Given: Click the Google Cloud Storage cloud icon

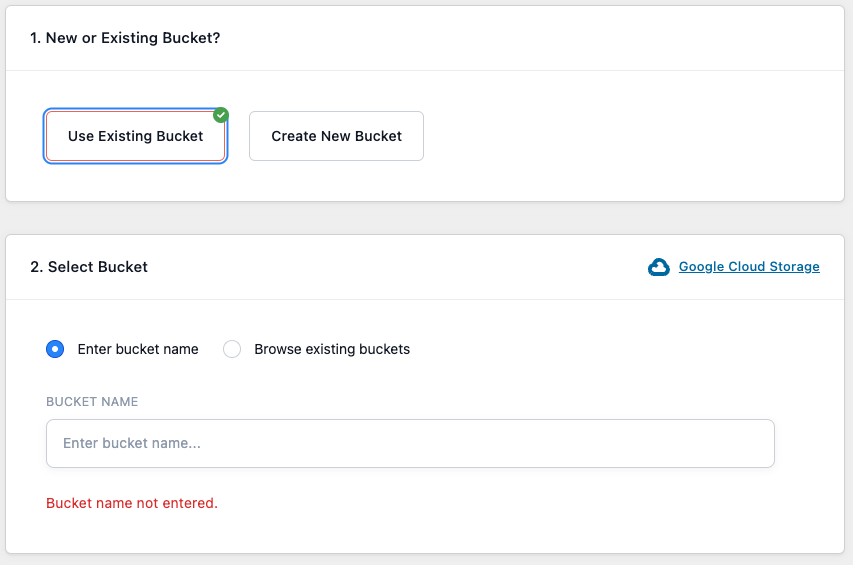Looking at the screenshot, I should [x=658, y=267].
